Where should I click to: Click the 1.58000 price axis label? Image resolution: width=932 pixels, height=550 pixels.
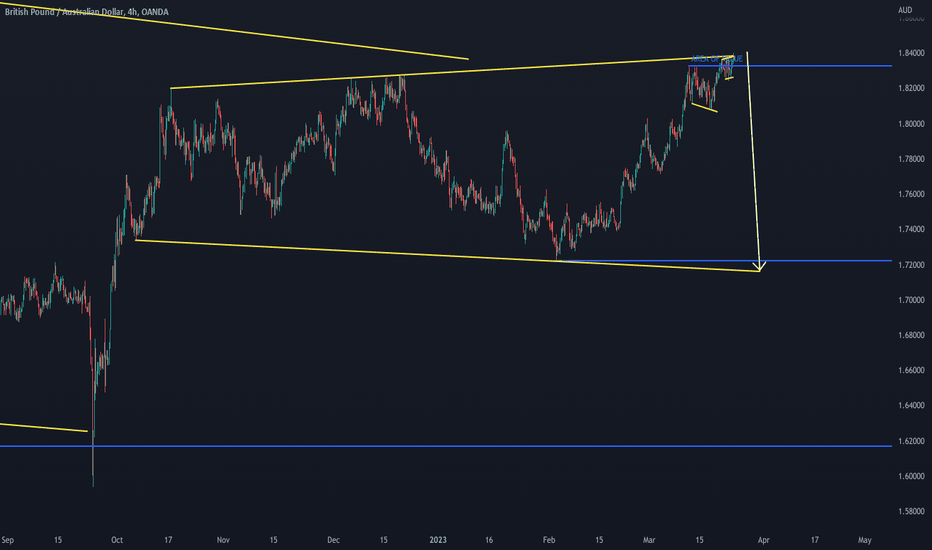[911, 511]
